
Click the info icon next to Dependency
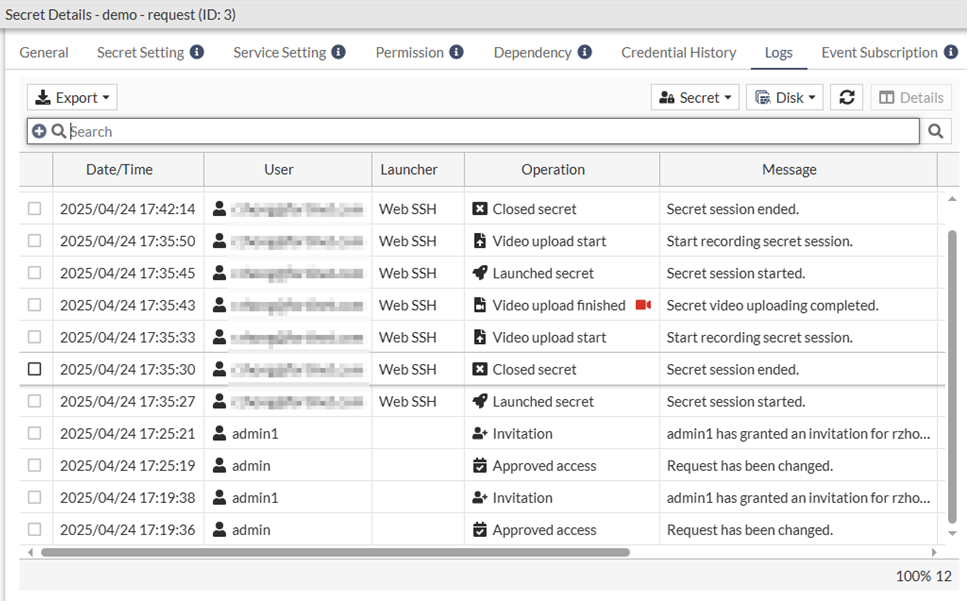point(585,52)
